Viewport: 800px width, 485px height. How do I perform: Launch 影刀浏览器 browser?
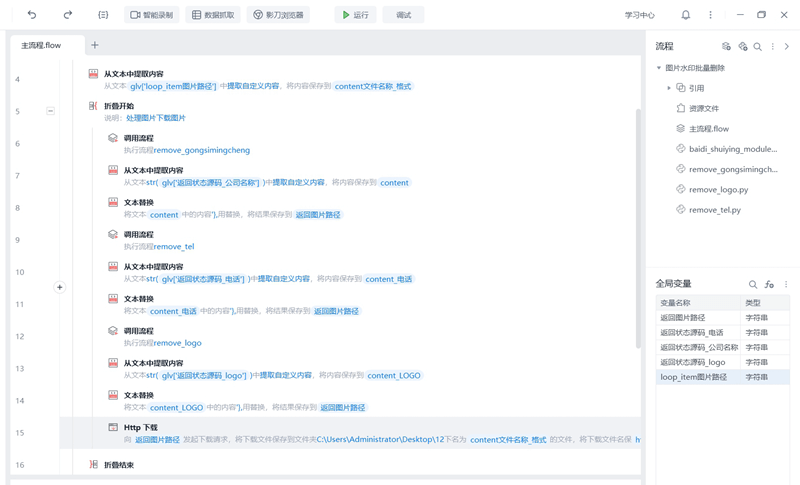coord(278,15)
